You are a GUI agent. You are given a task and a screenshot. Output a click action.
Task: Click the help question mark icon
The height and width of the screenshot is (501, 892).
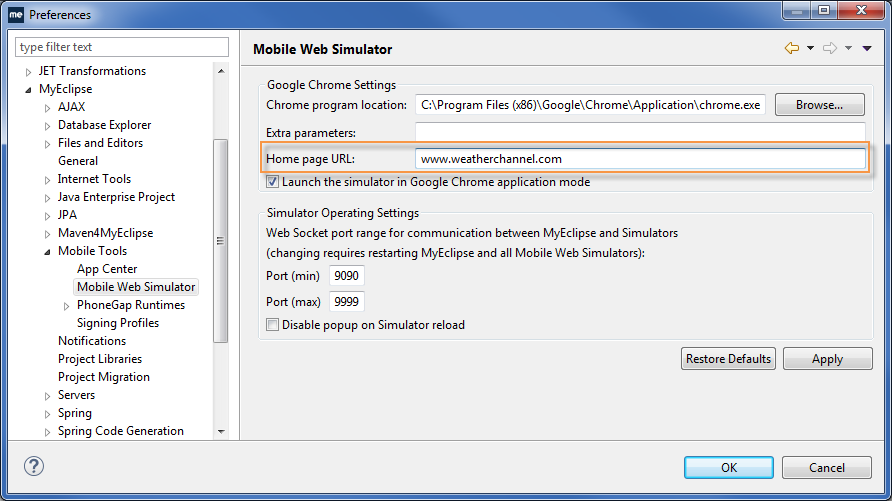[34, 466]
